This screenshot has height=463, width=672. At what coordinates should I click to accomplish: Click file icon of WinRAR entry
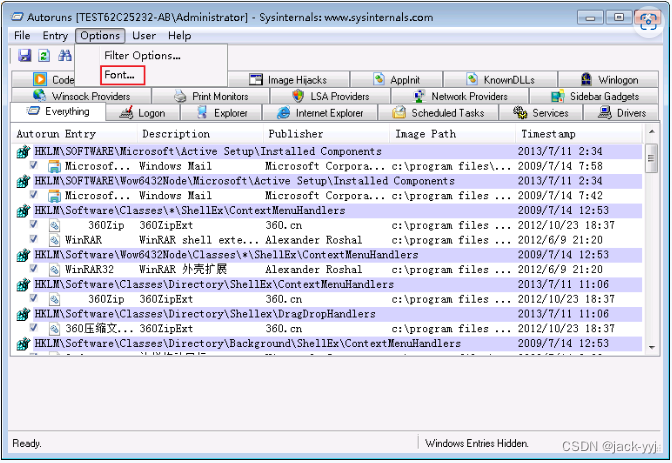[54, 240]
